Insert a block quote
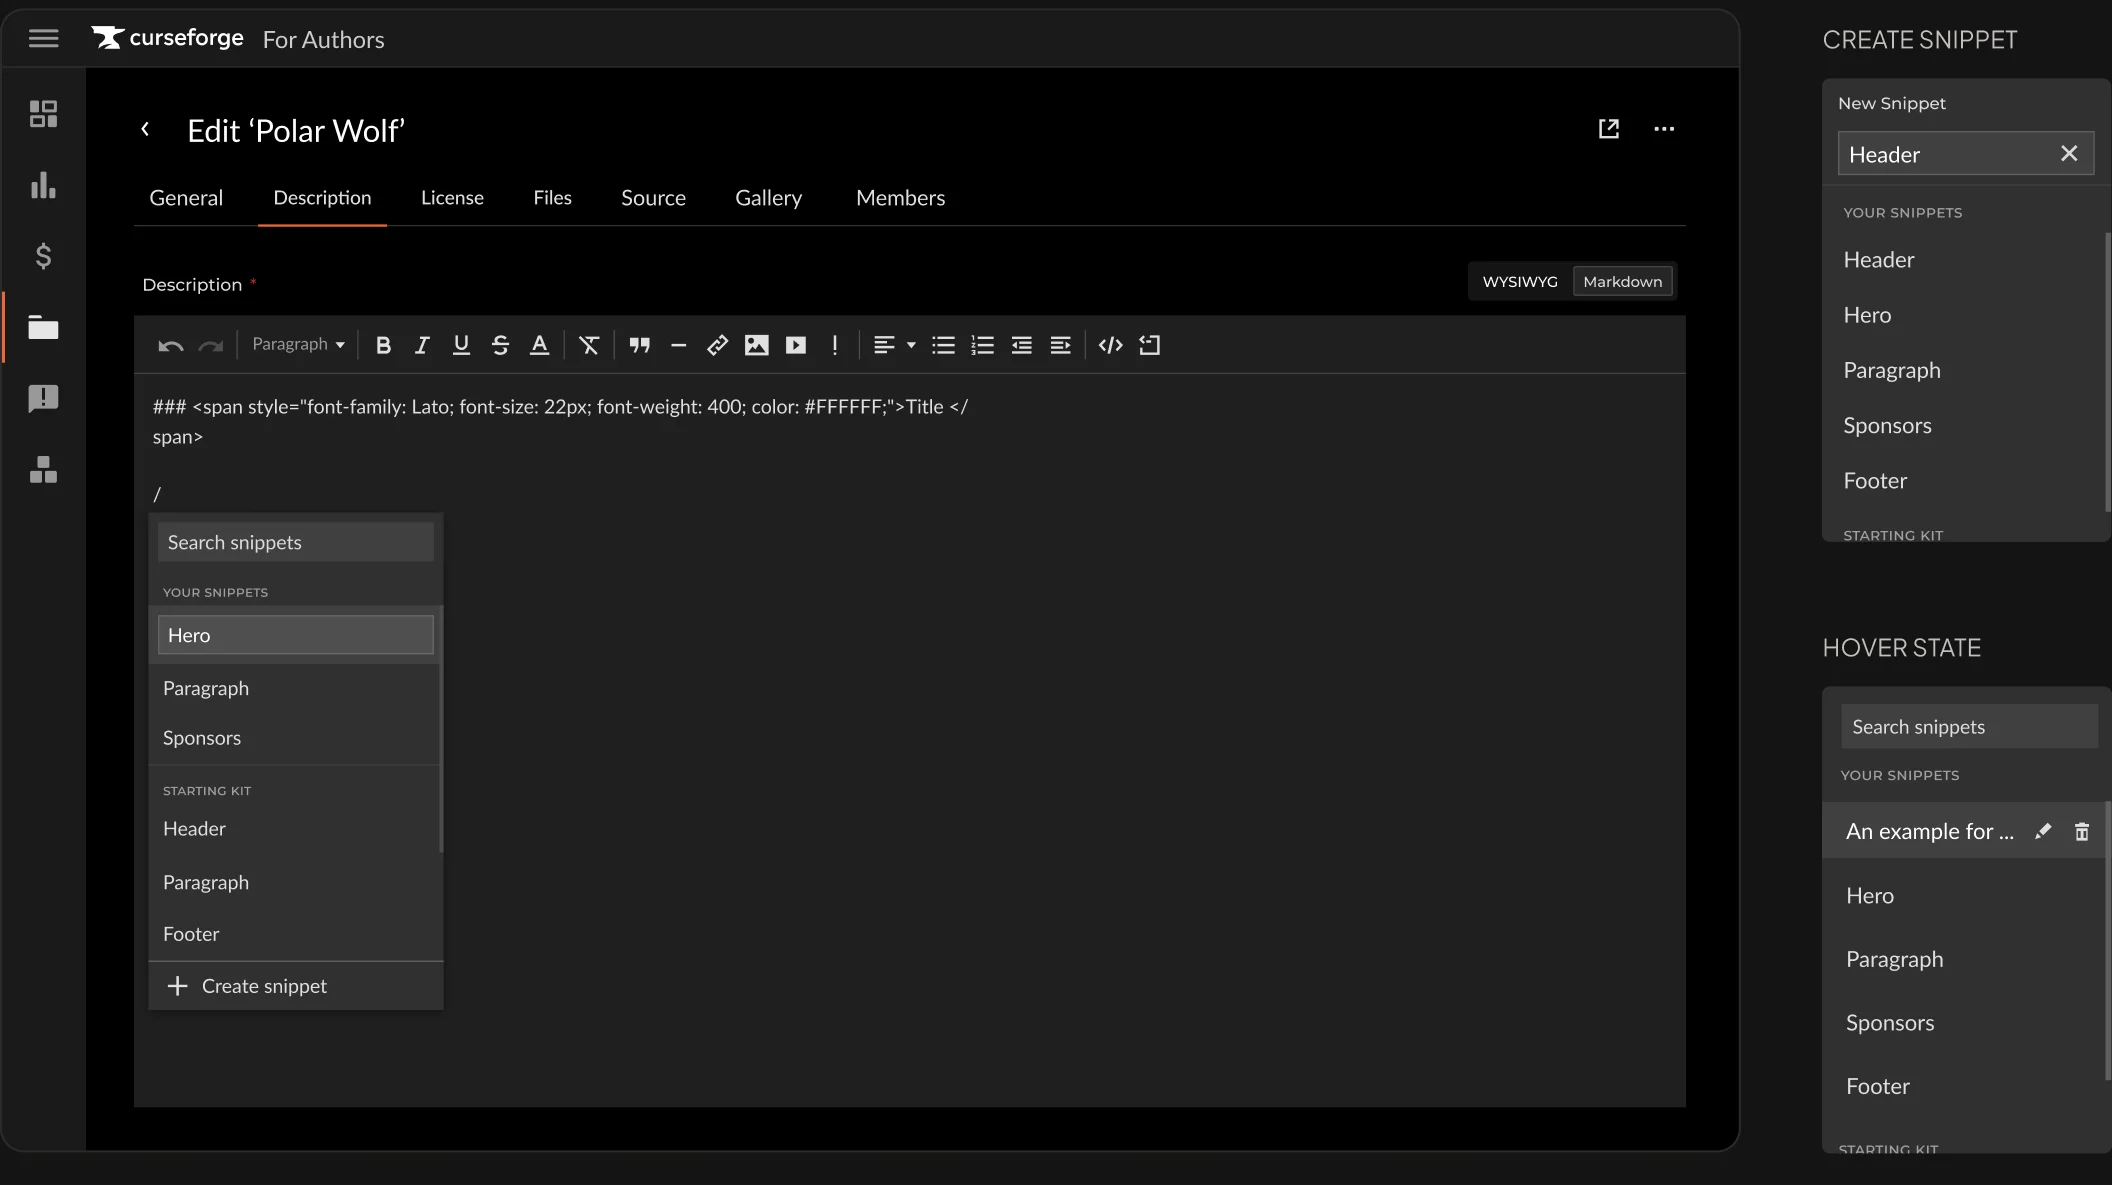Screen dimensions: 2112x1185 [x=640, y=345]
